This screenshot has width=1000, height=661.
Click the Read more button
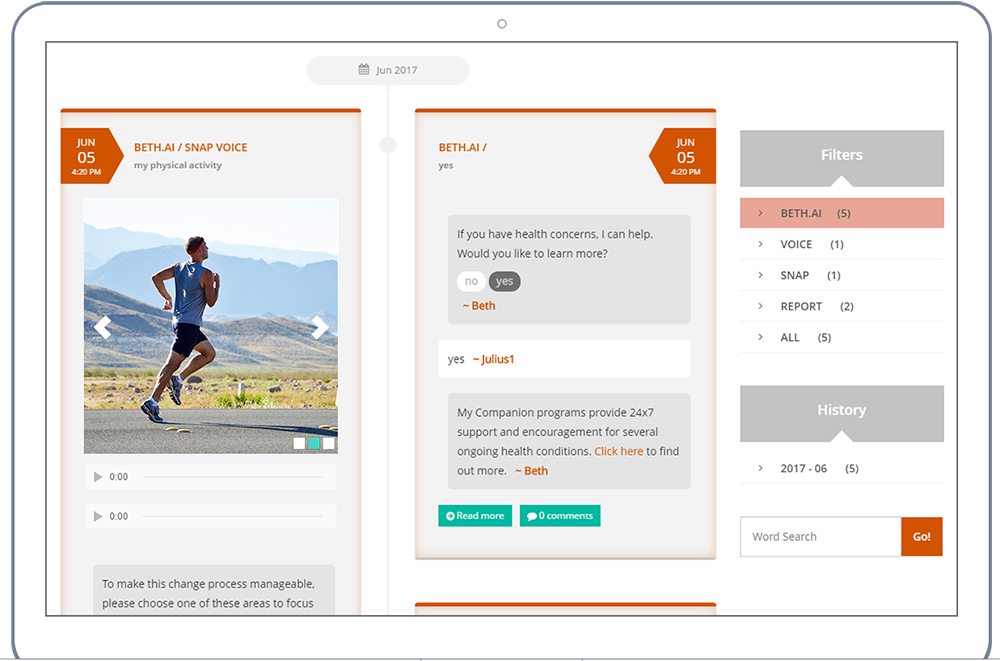tap(475, 516)
